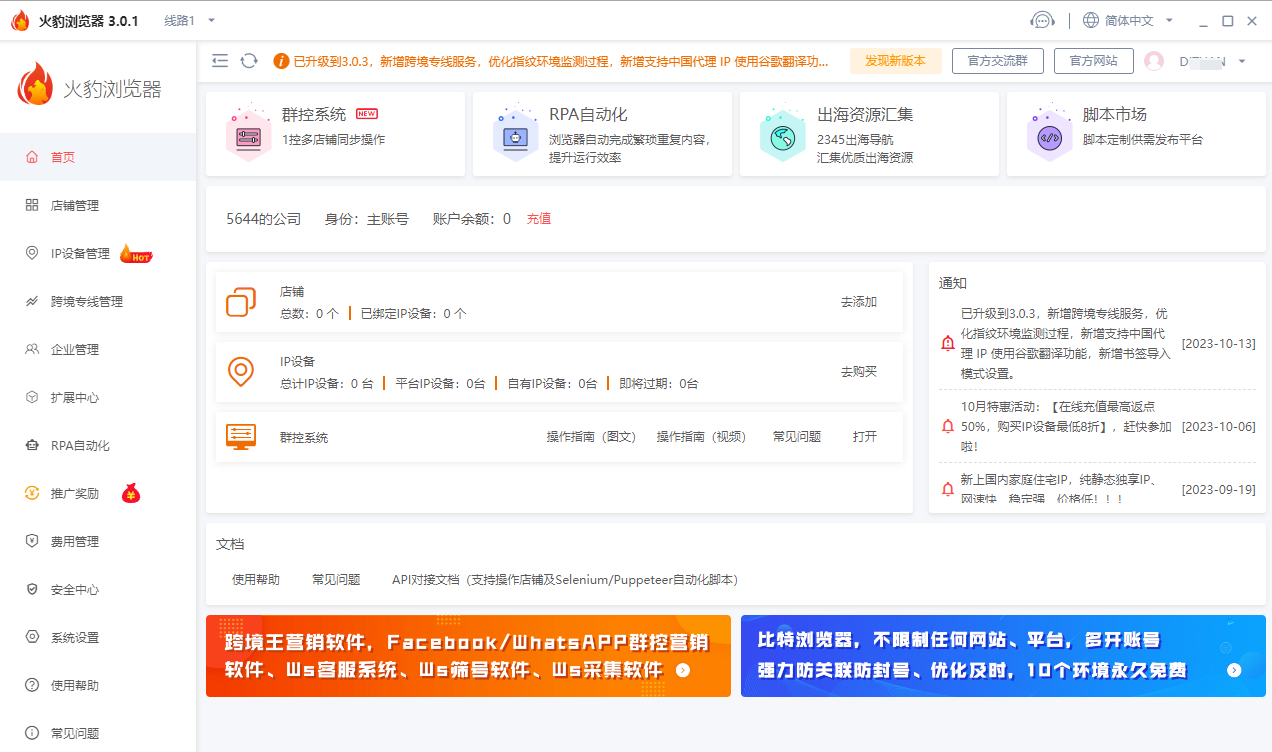This screenshot has height=752, width=1272.
Task: Open 操作指南（图文）link
Action: [x=591, y=437]
